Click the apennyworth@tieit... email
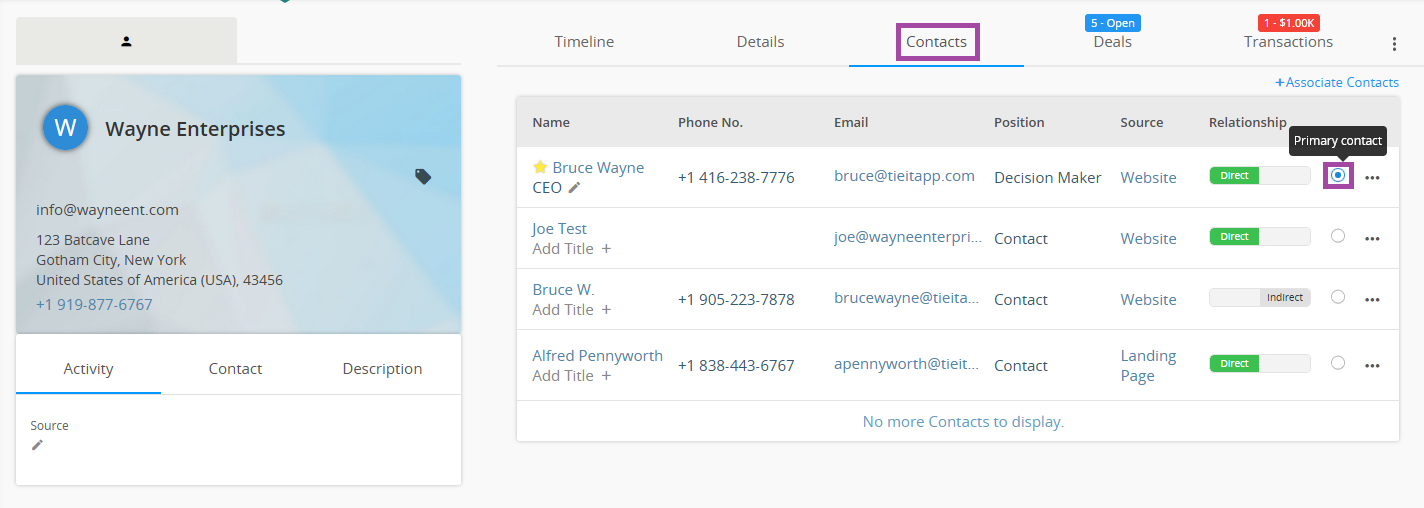The width and height of the screenshot is (1424, 508). pyautogui.click(x=907, y=364)
